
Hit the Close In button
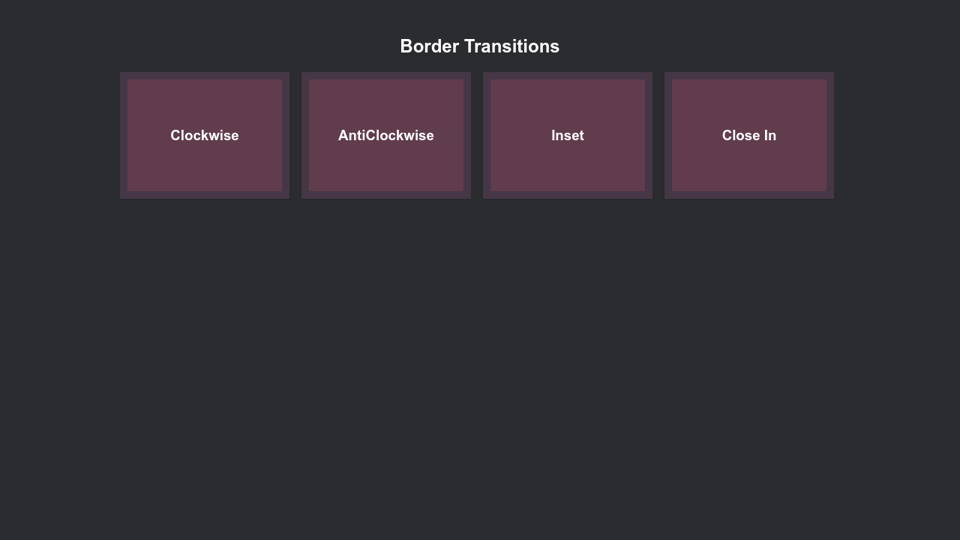tap(748, 135)
